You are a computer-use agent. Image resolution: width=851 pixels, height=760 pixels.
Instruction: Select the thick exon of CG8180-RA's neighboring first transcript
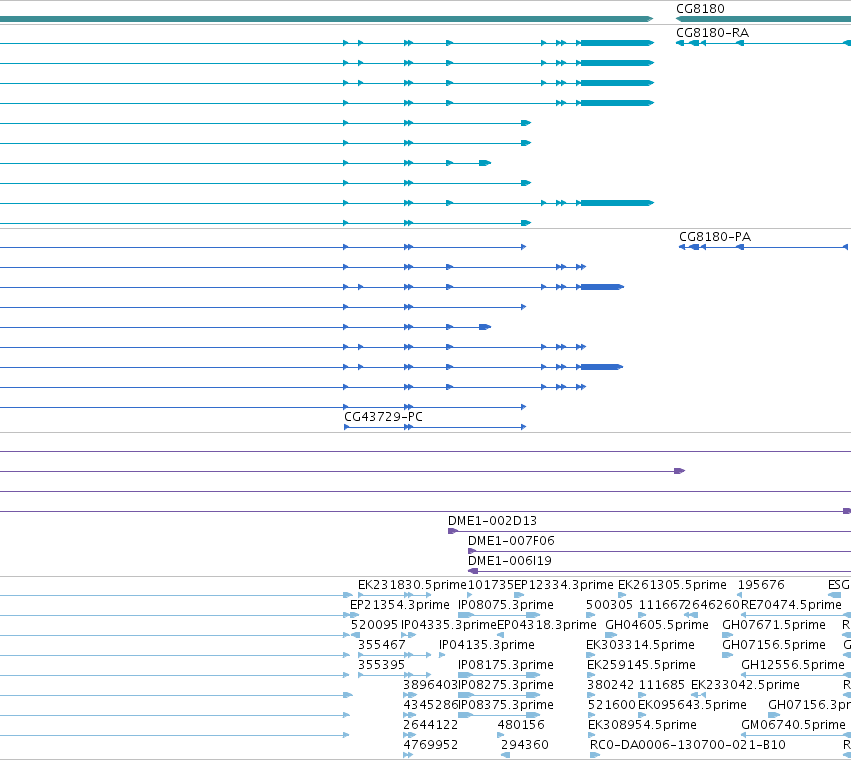pos(617,43)
